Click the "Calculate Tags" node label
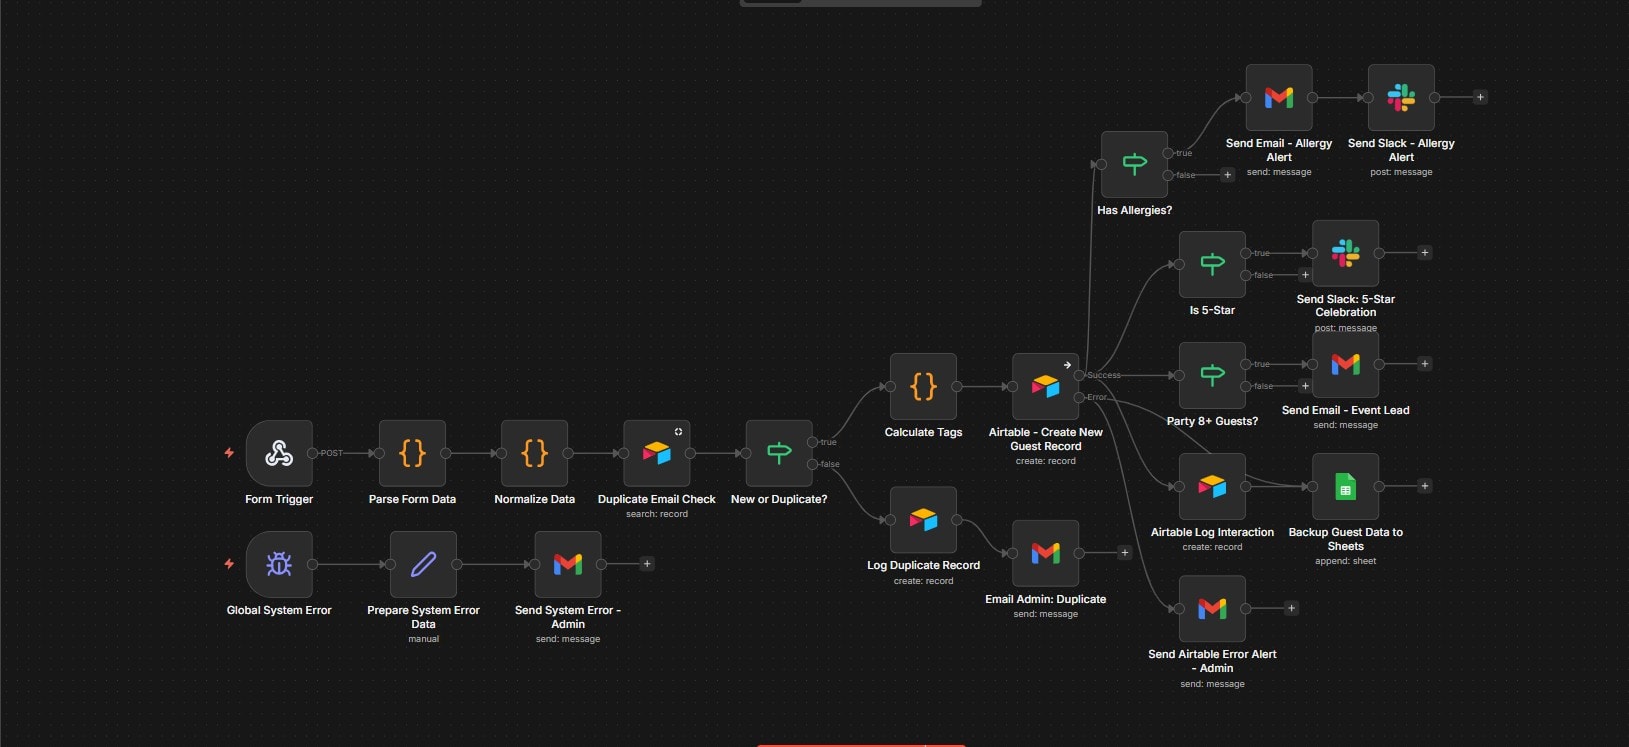Viewport: 1629px width, 747px height. pyautogui.click(x=923, y=432)
